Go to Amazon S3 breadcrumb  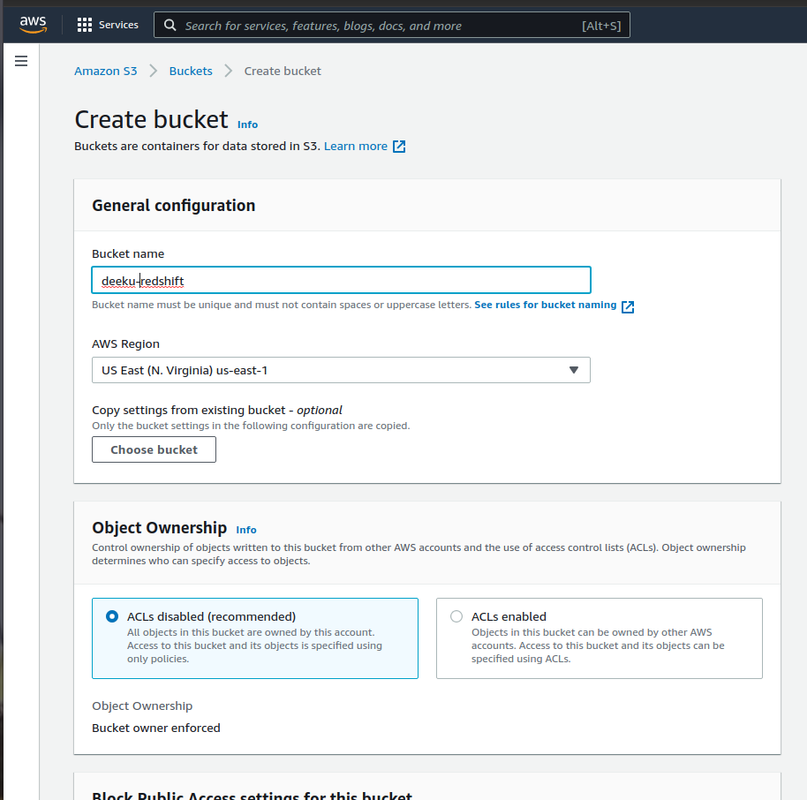click(x=106, y=71)
